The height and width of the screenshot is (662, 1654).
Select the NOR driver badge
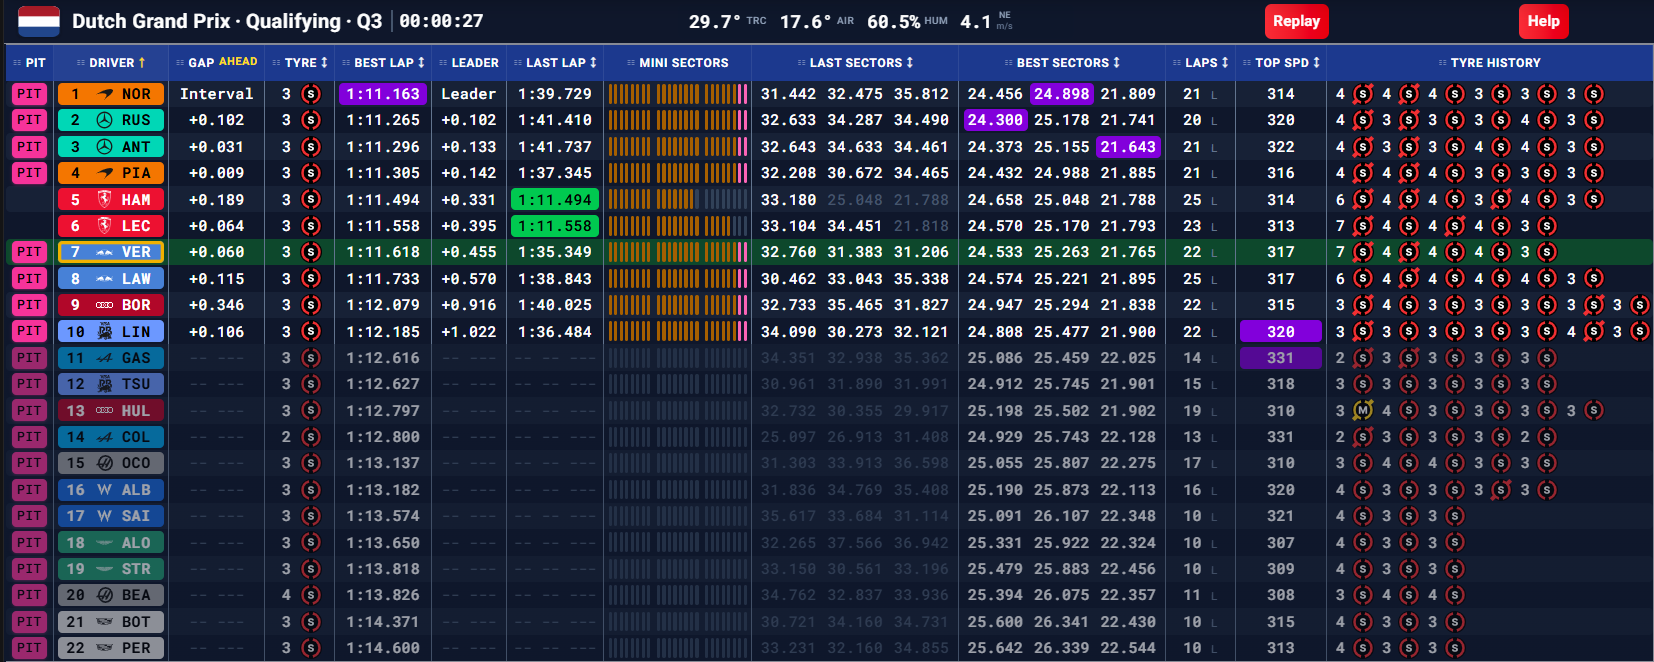(x=111, y=94)
